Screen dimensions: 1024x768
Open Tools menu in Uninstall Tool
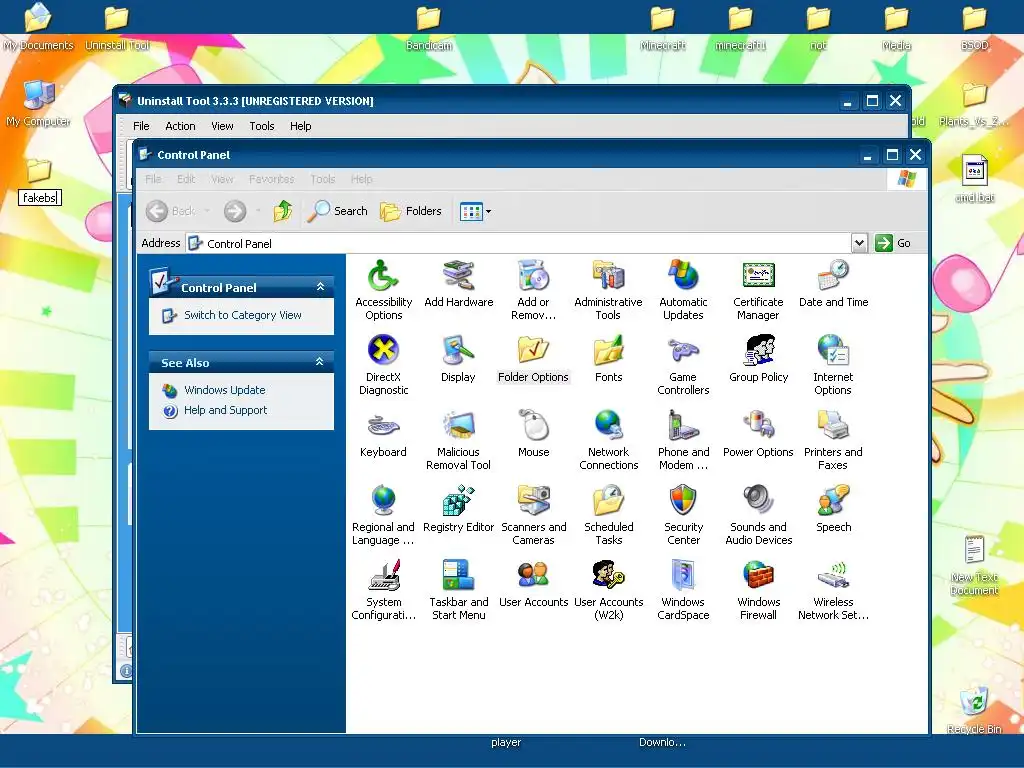tap(262, 126)
